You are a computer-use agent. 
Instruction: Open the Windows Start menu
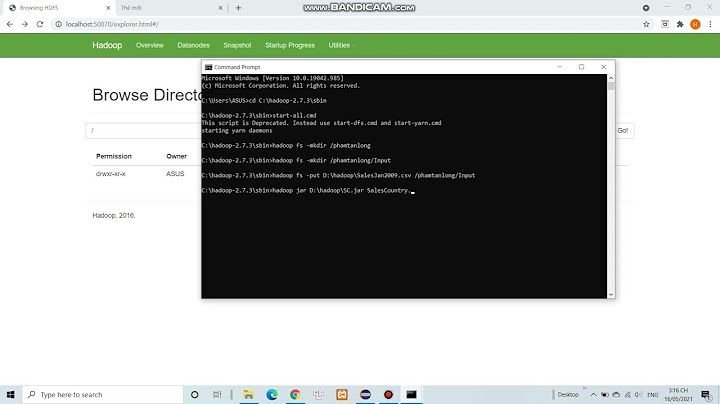11,394
